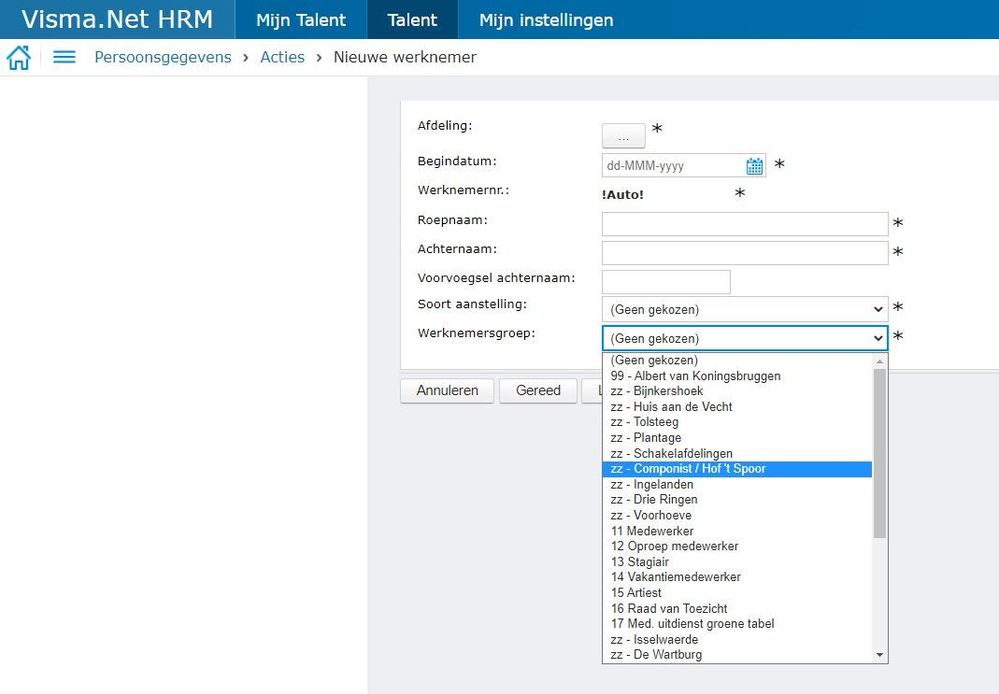Collapse the Werknemersgroep dropdown
This screenshot has width=999, height=694.
[x=744, y=338]
